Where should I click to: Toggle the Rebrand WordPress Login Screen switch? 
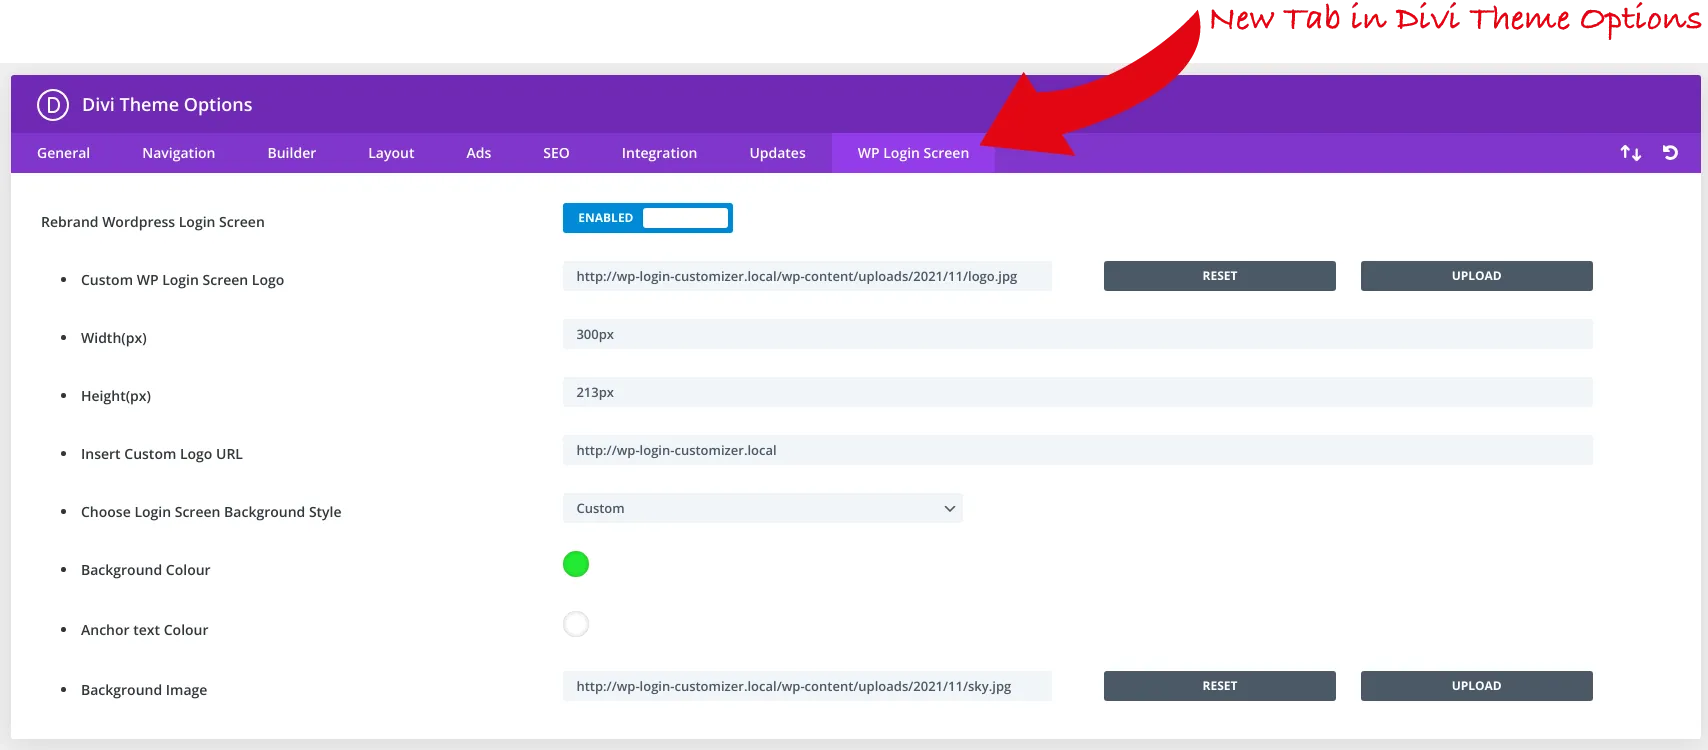pos(648,218)
